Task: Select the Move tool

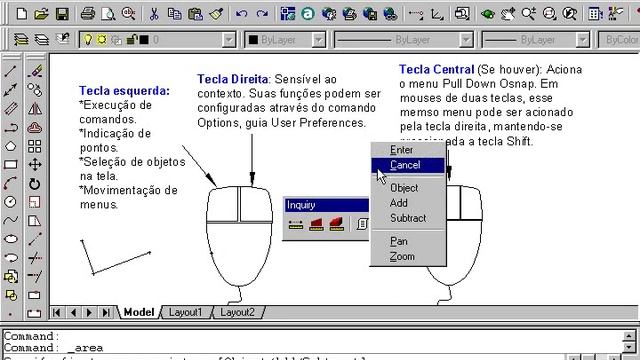Action: (35, 164)
